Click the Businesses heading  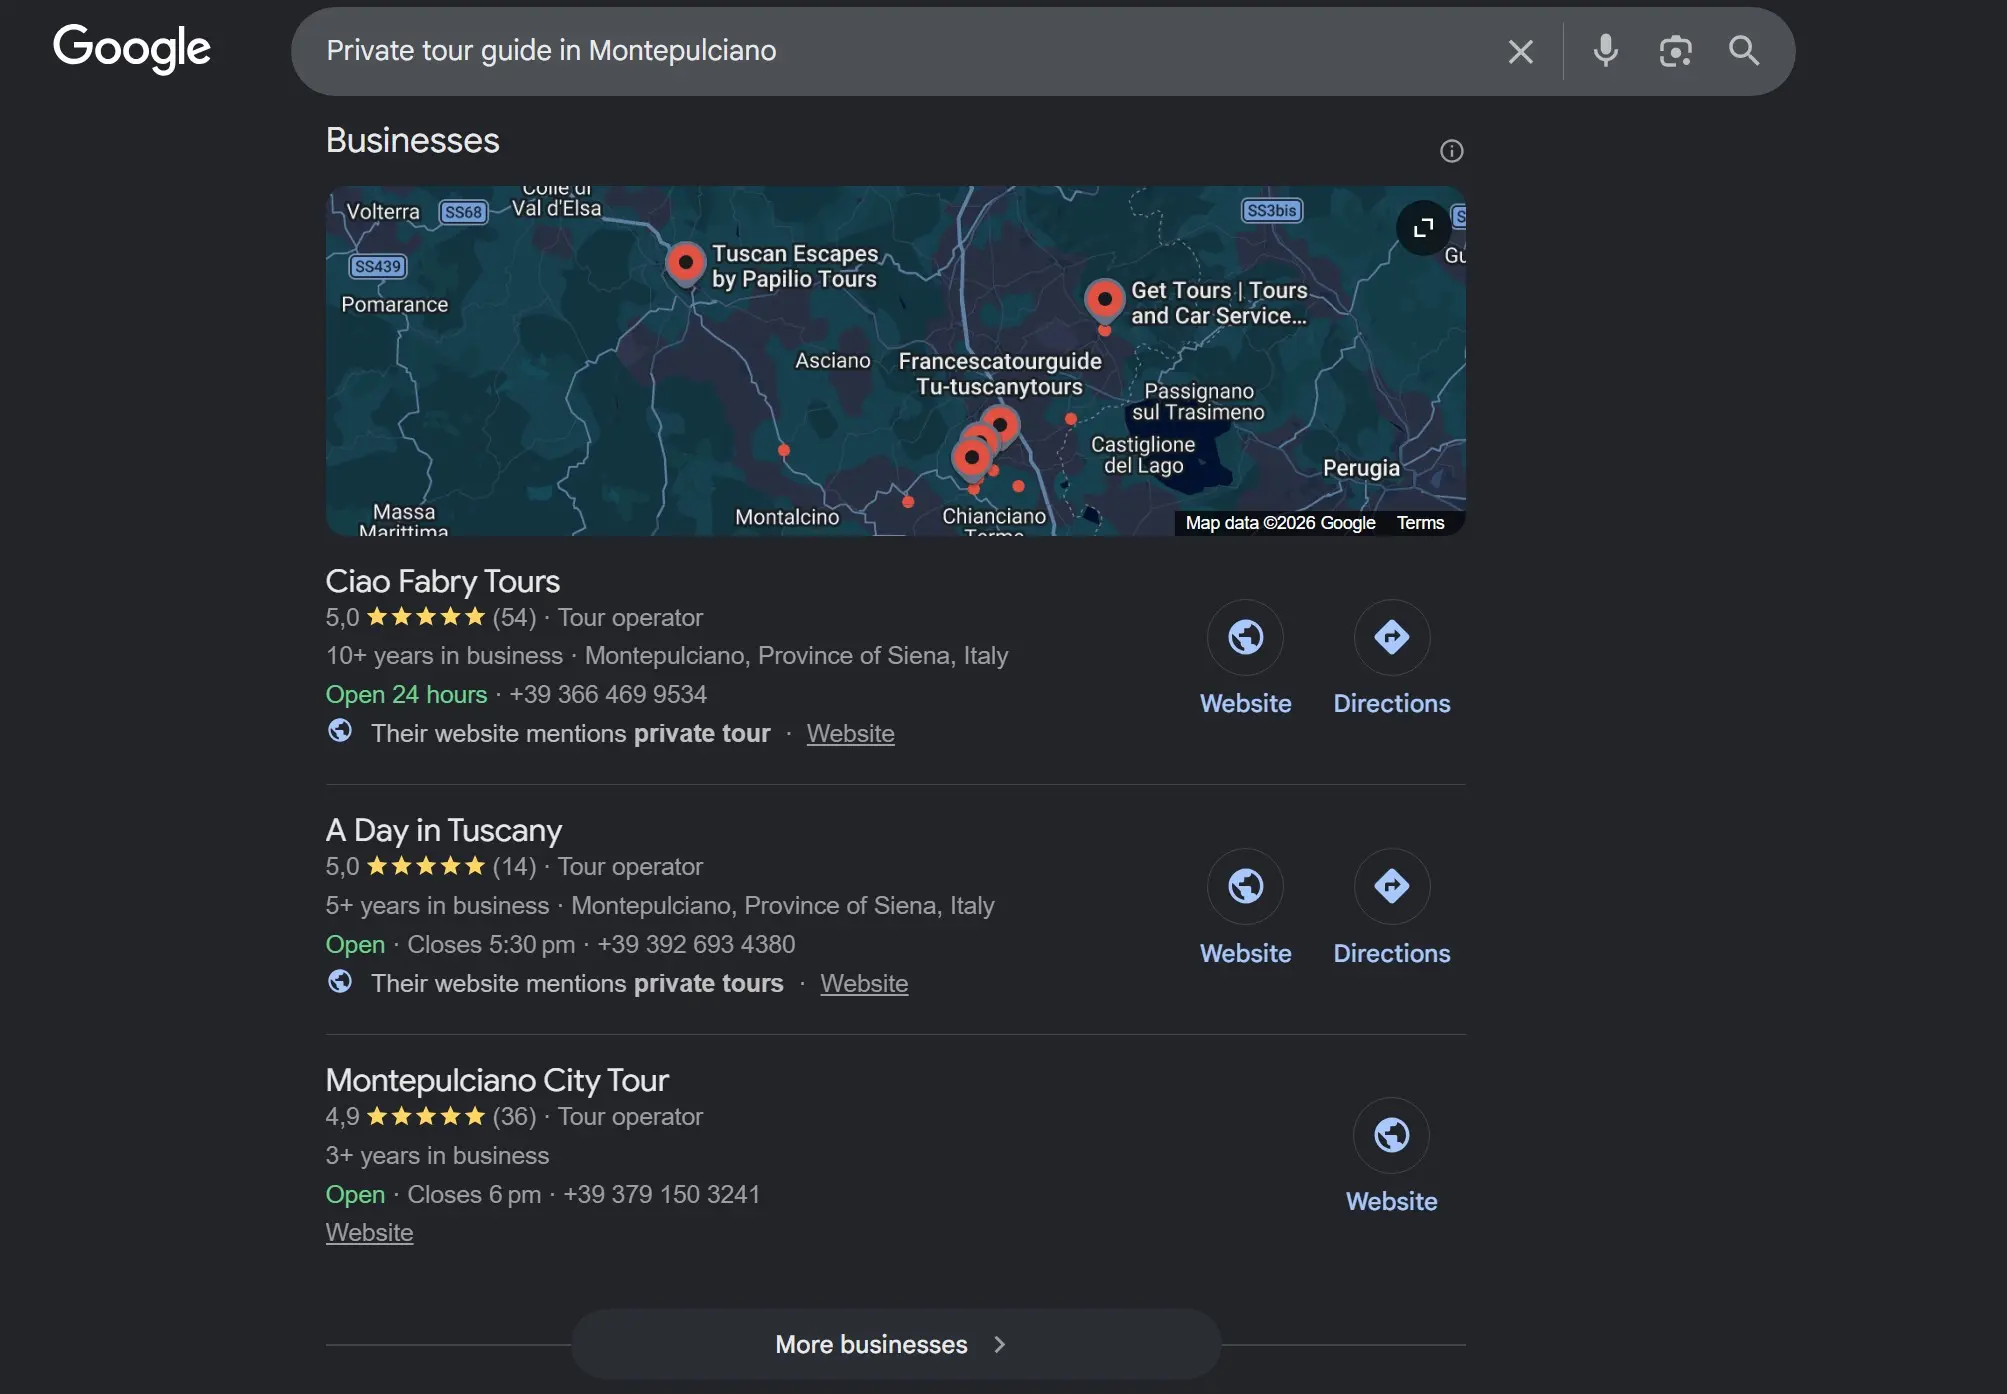[412, 140]
